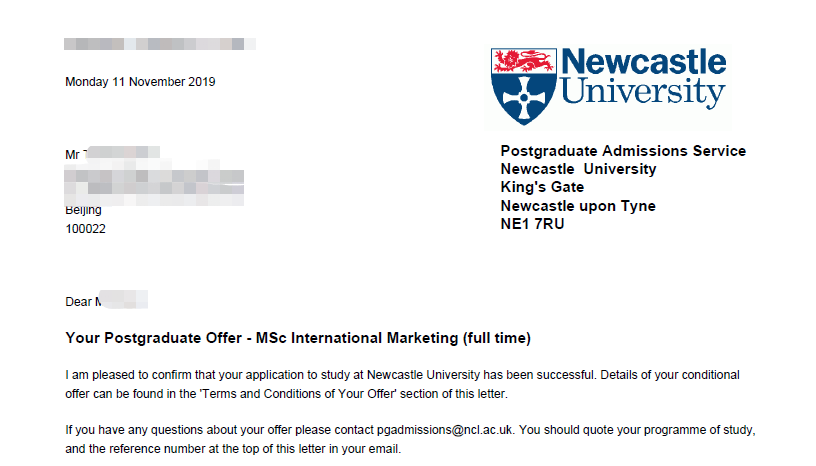
Task: Click the 'Dear' salutation line
Action: click(x=106, y=301)
